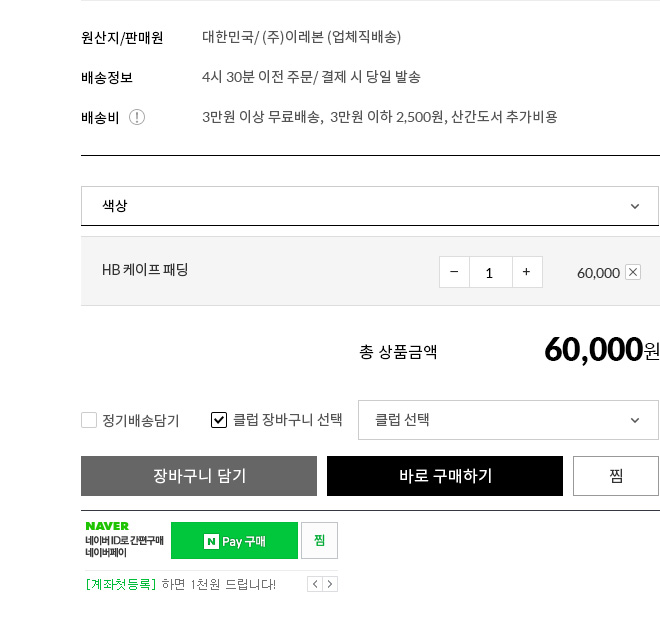The image size is (660, 633).
Task: Click the green N Pay 구매 button
Action: [234, 541]
